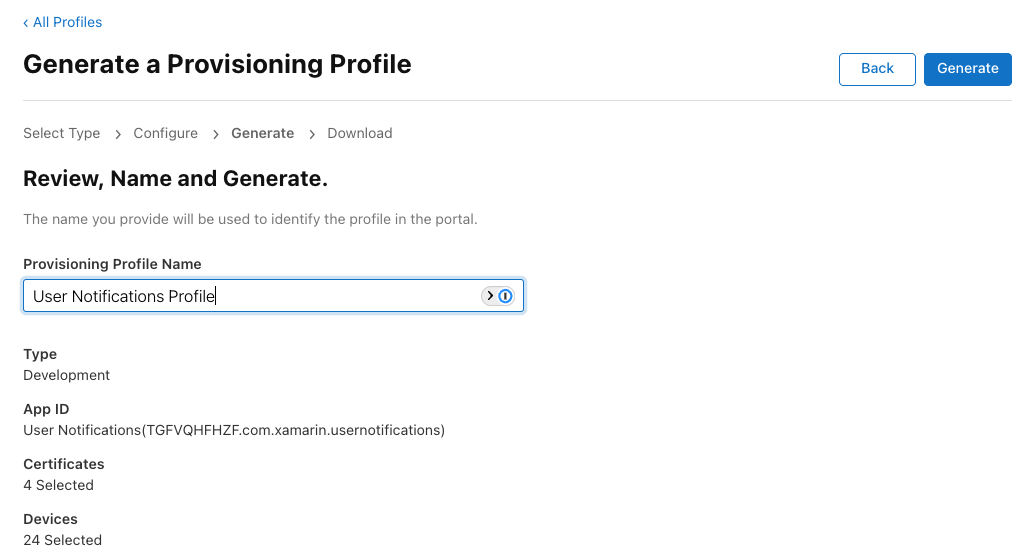Click the 24 Selected devices value

[x=63, y=540]
